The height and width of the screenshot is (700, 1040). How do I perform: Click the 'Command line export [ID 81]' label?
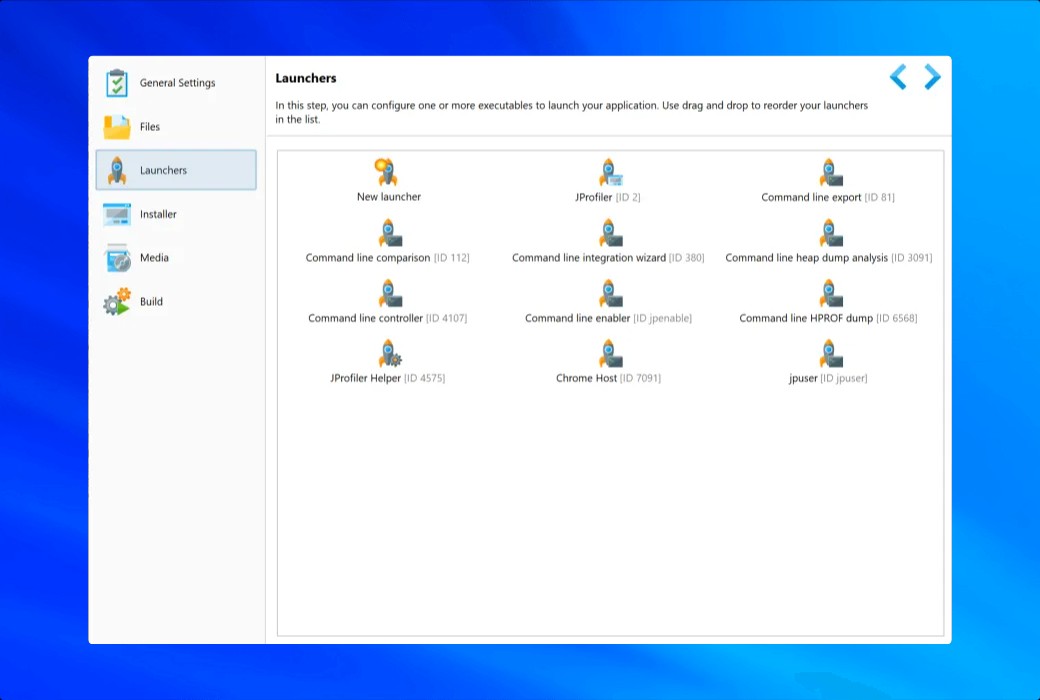(x=828, y=197)
